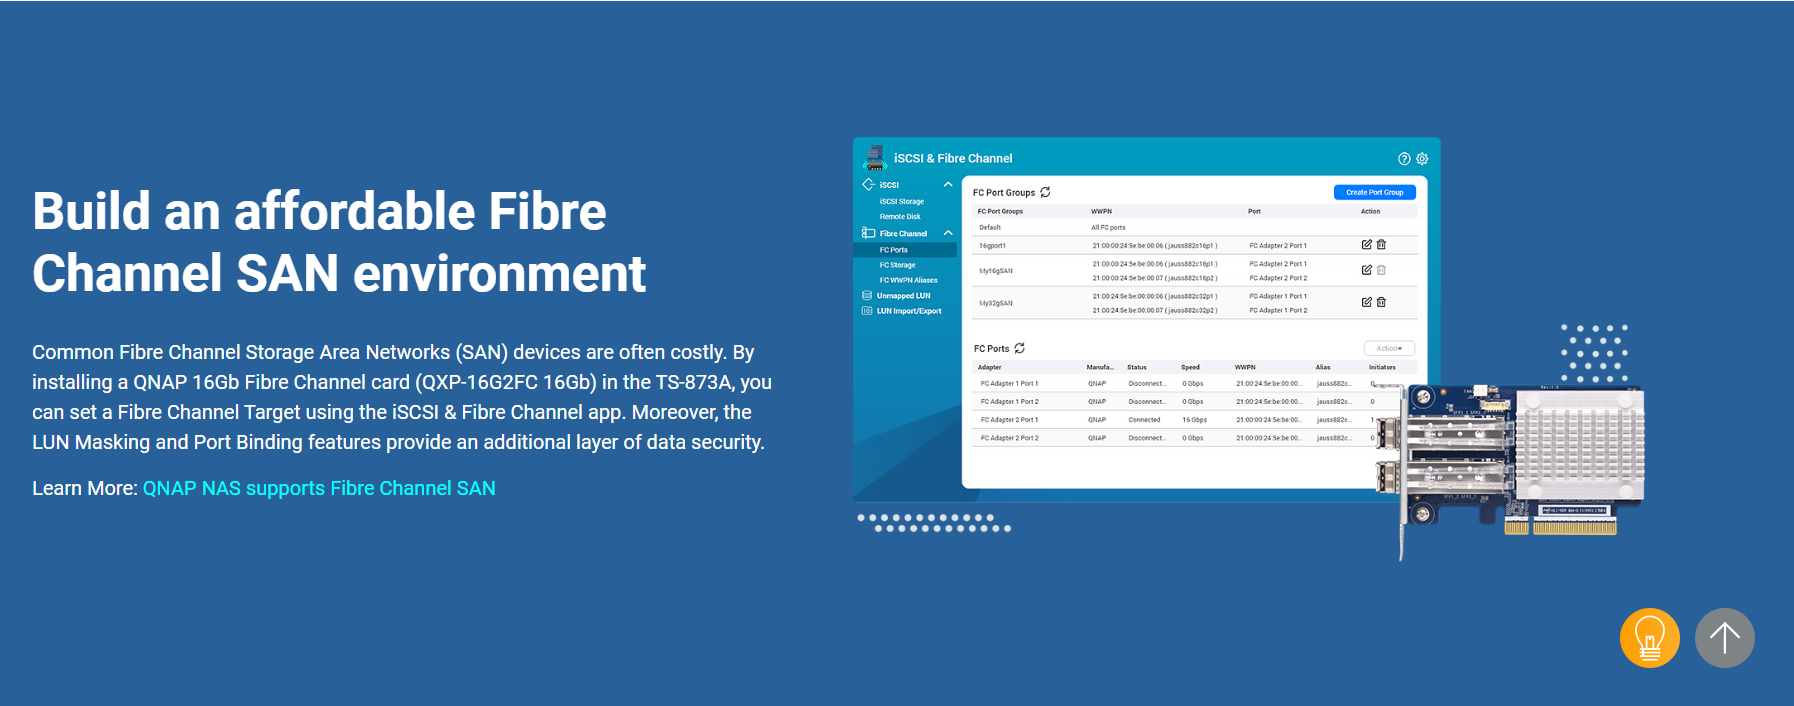This screenshot has width=1794, height=706.
Task: Delete the My32gSAN port group
Action: tap(1381, 302)
